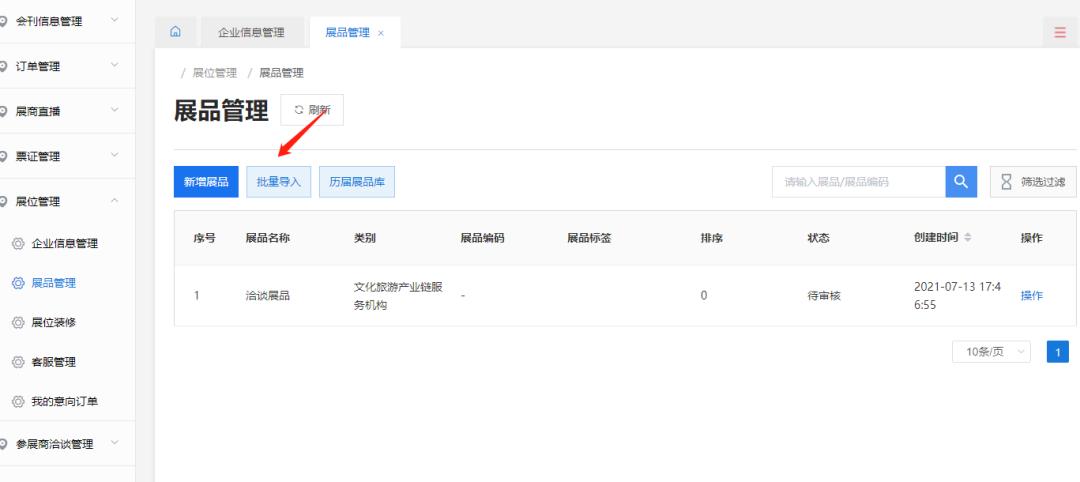1080x482 pixels.
Task: Click the red hamburger menu icon
Action: point(1060,32)
